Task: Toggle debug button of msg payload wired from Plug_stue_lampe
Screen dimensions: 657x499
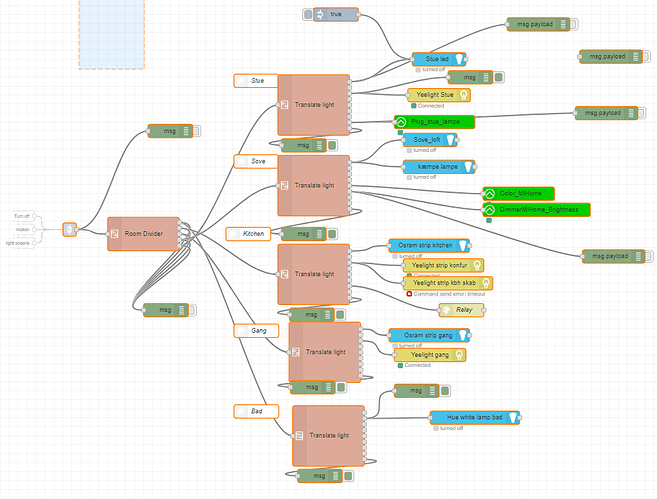Action: pyautogui.click(x=641, y=113)
